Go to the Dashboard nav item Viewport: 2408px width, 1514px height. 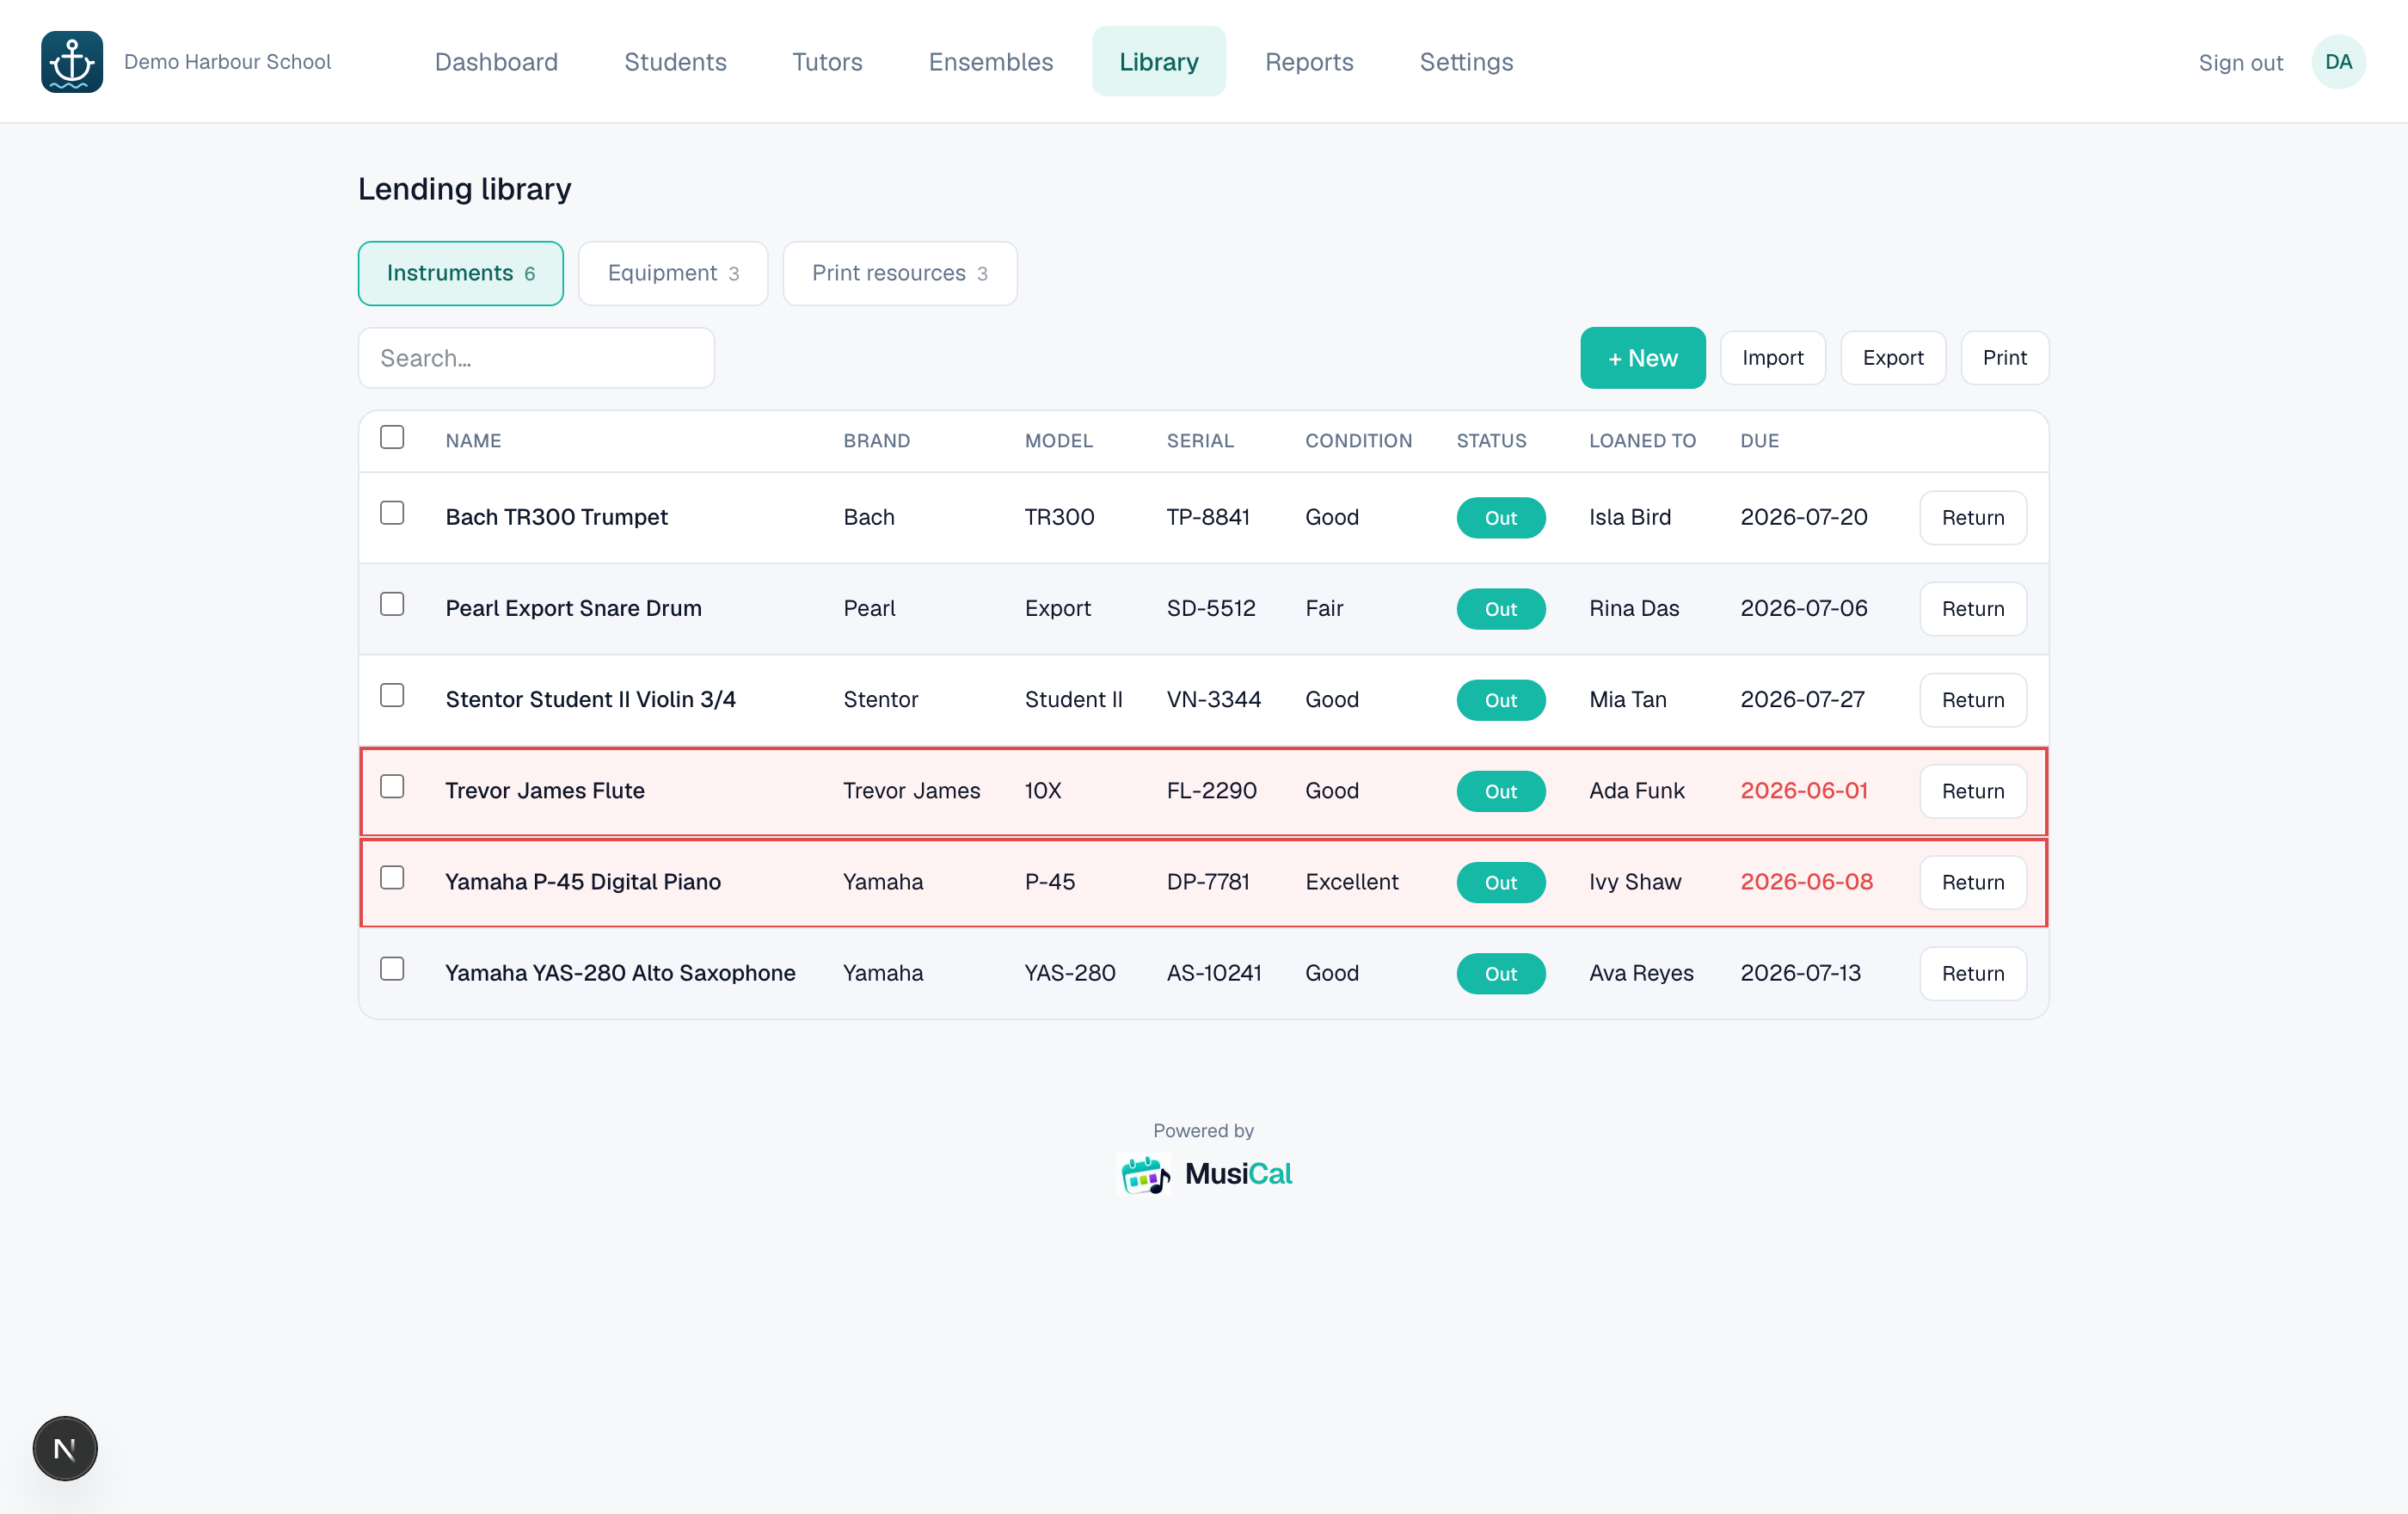(496, 62)
